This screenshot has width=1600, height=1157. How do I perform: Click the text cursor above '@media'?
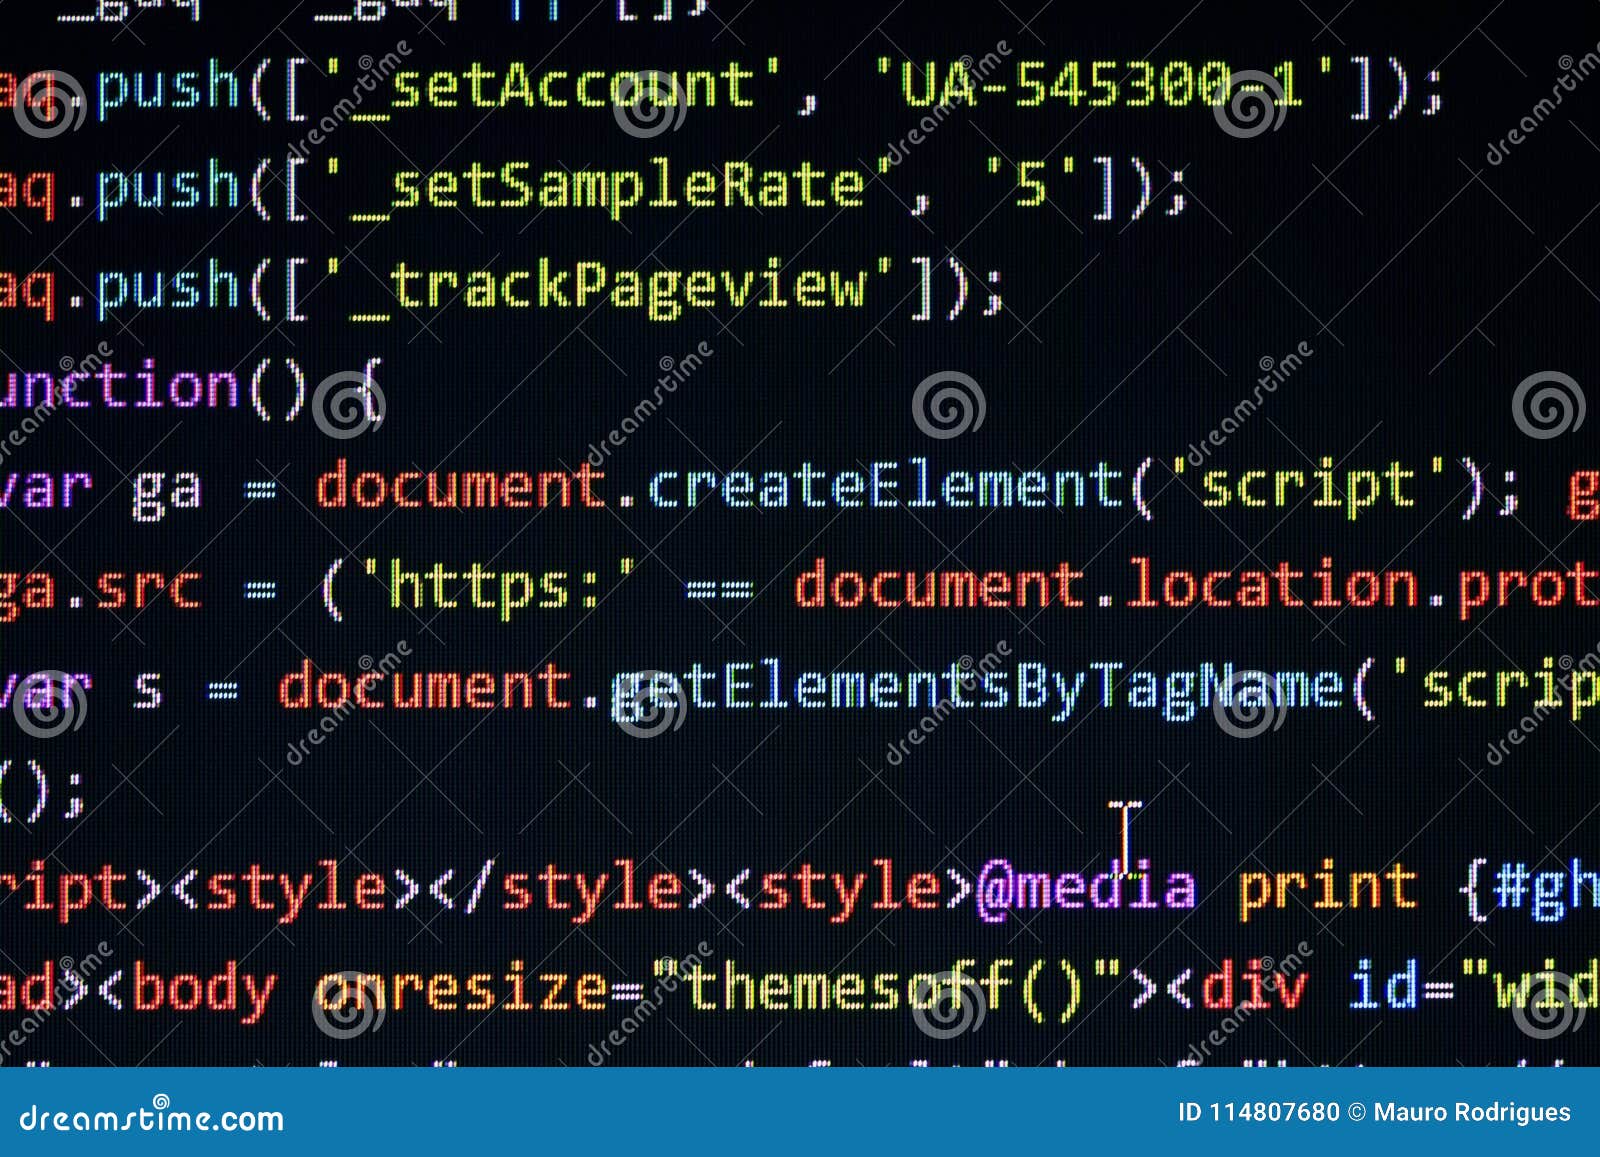1124,826
